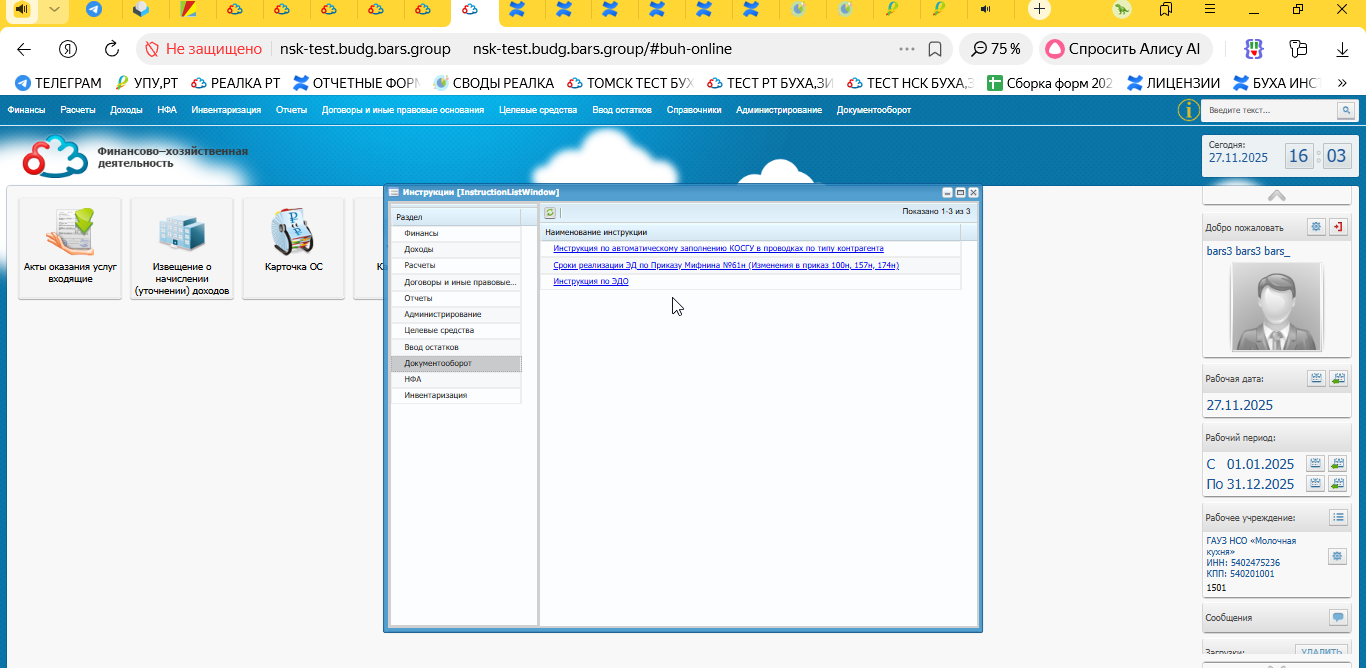Open the Доходы top menu
The height and width of the screenshot is (668, 1366).
(x=126, y=110)
